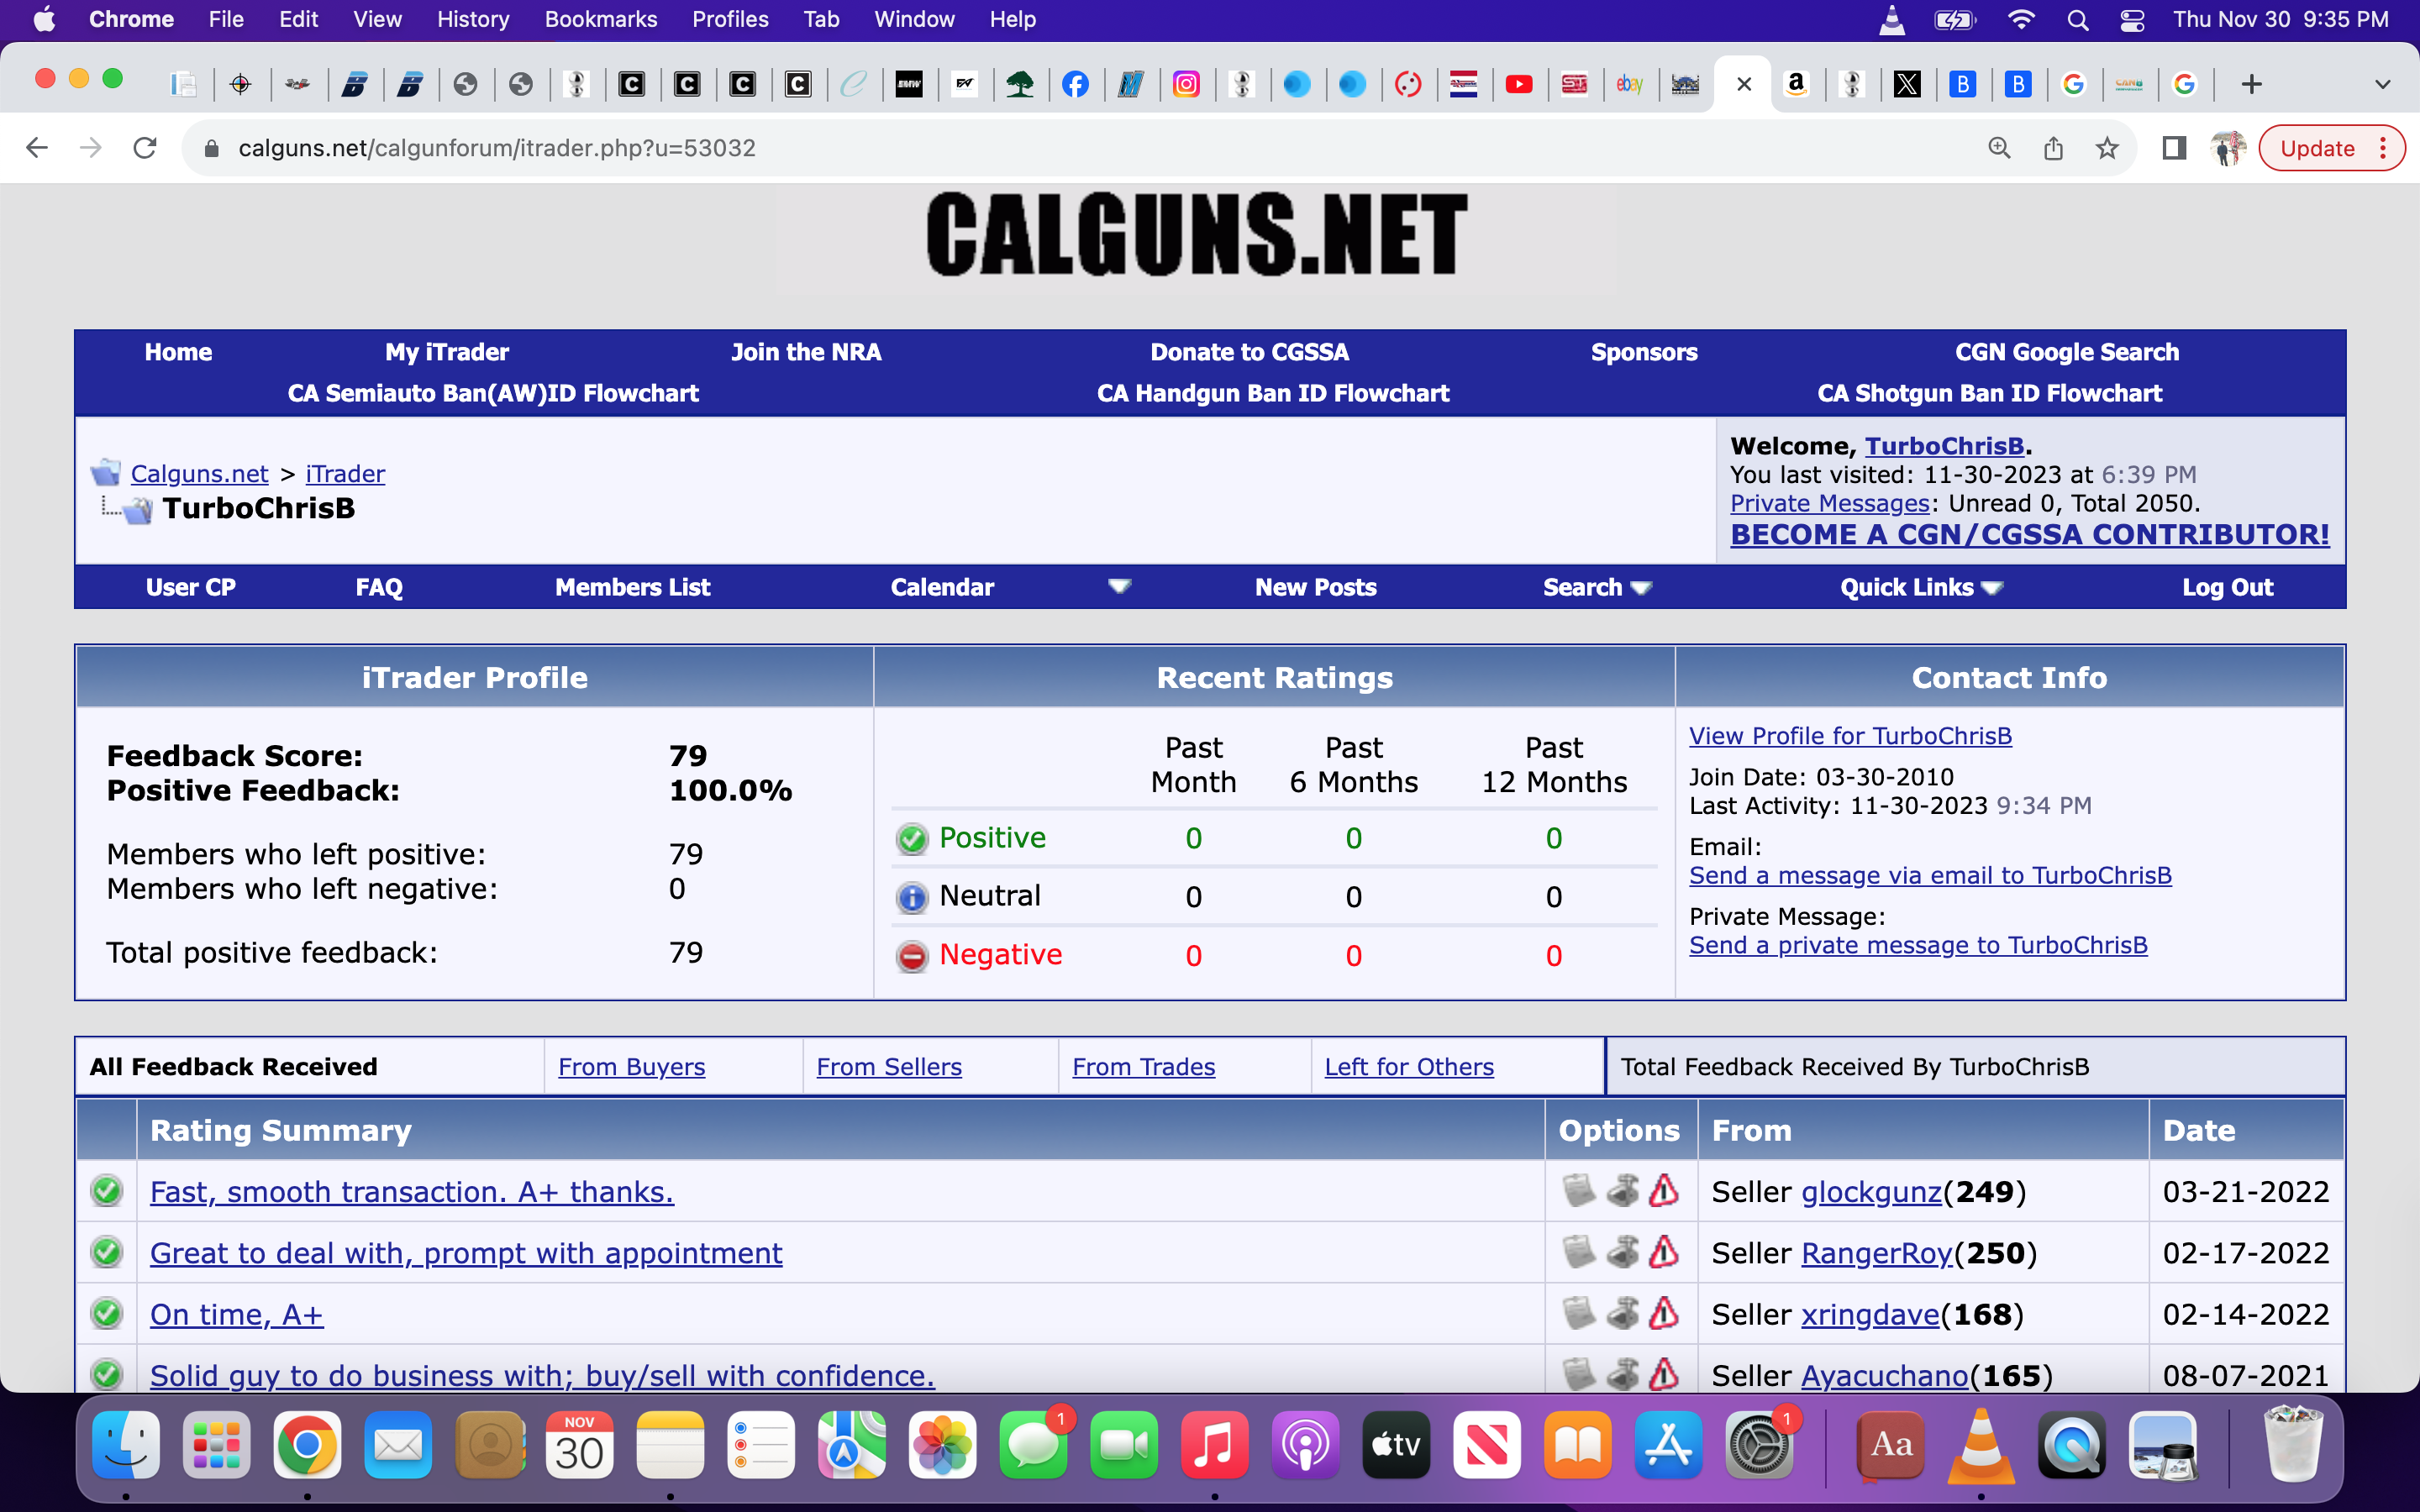The height and width of the screenshot is (1512, 2420).
Task: Open View Profile for TurboChrisB
Action: pos(1850,736)
